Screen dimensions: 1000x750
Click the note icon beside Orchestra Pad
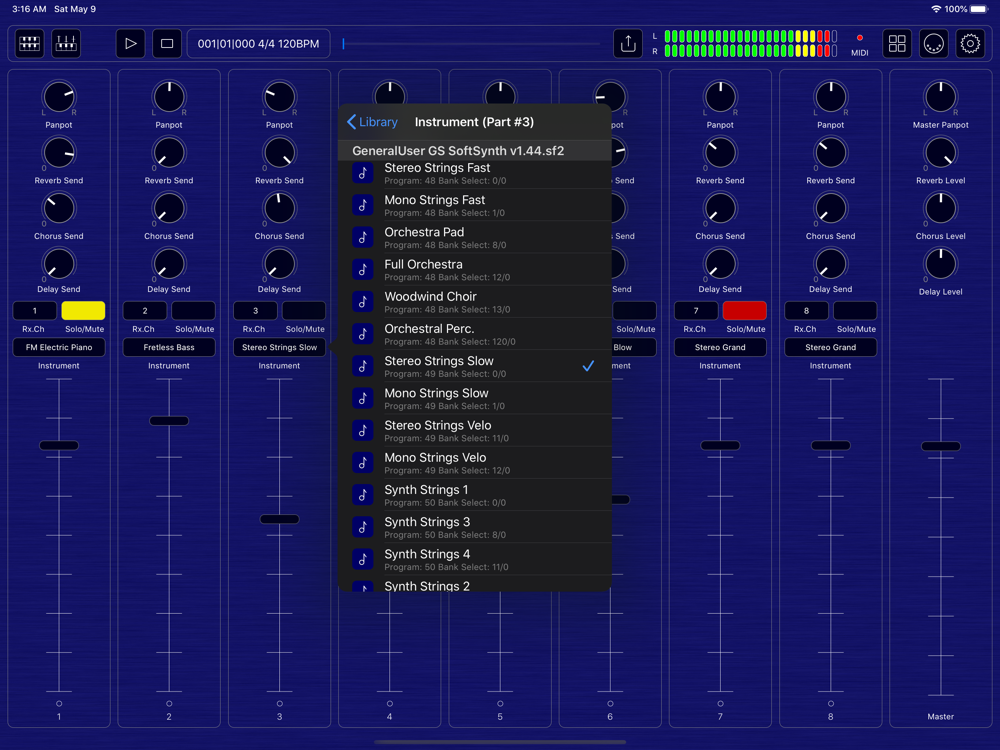[x=363, y=237]
